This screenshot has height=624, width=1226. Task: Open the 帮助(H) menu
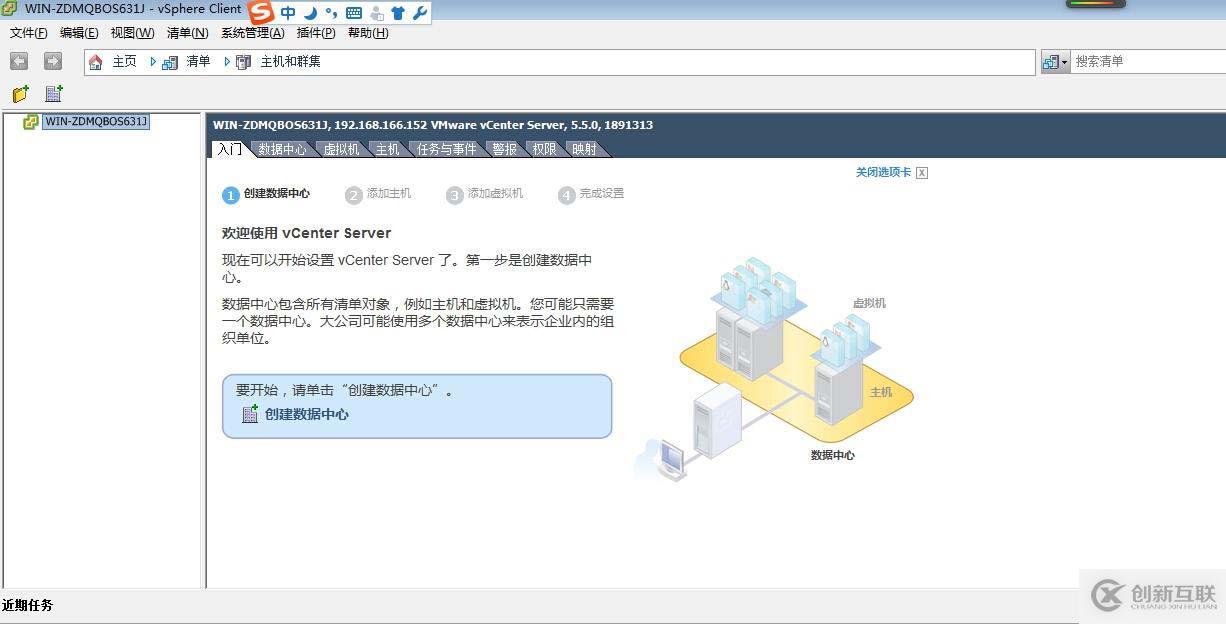click(x=368, y=33)
